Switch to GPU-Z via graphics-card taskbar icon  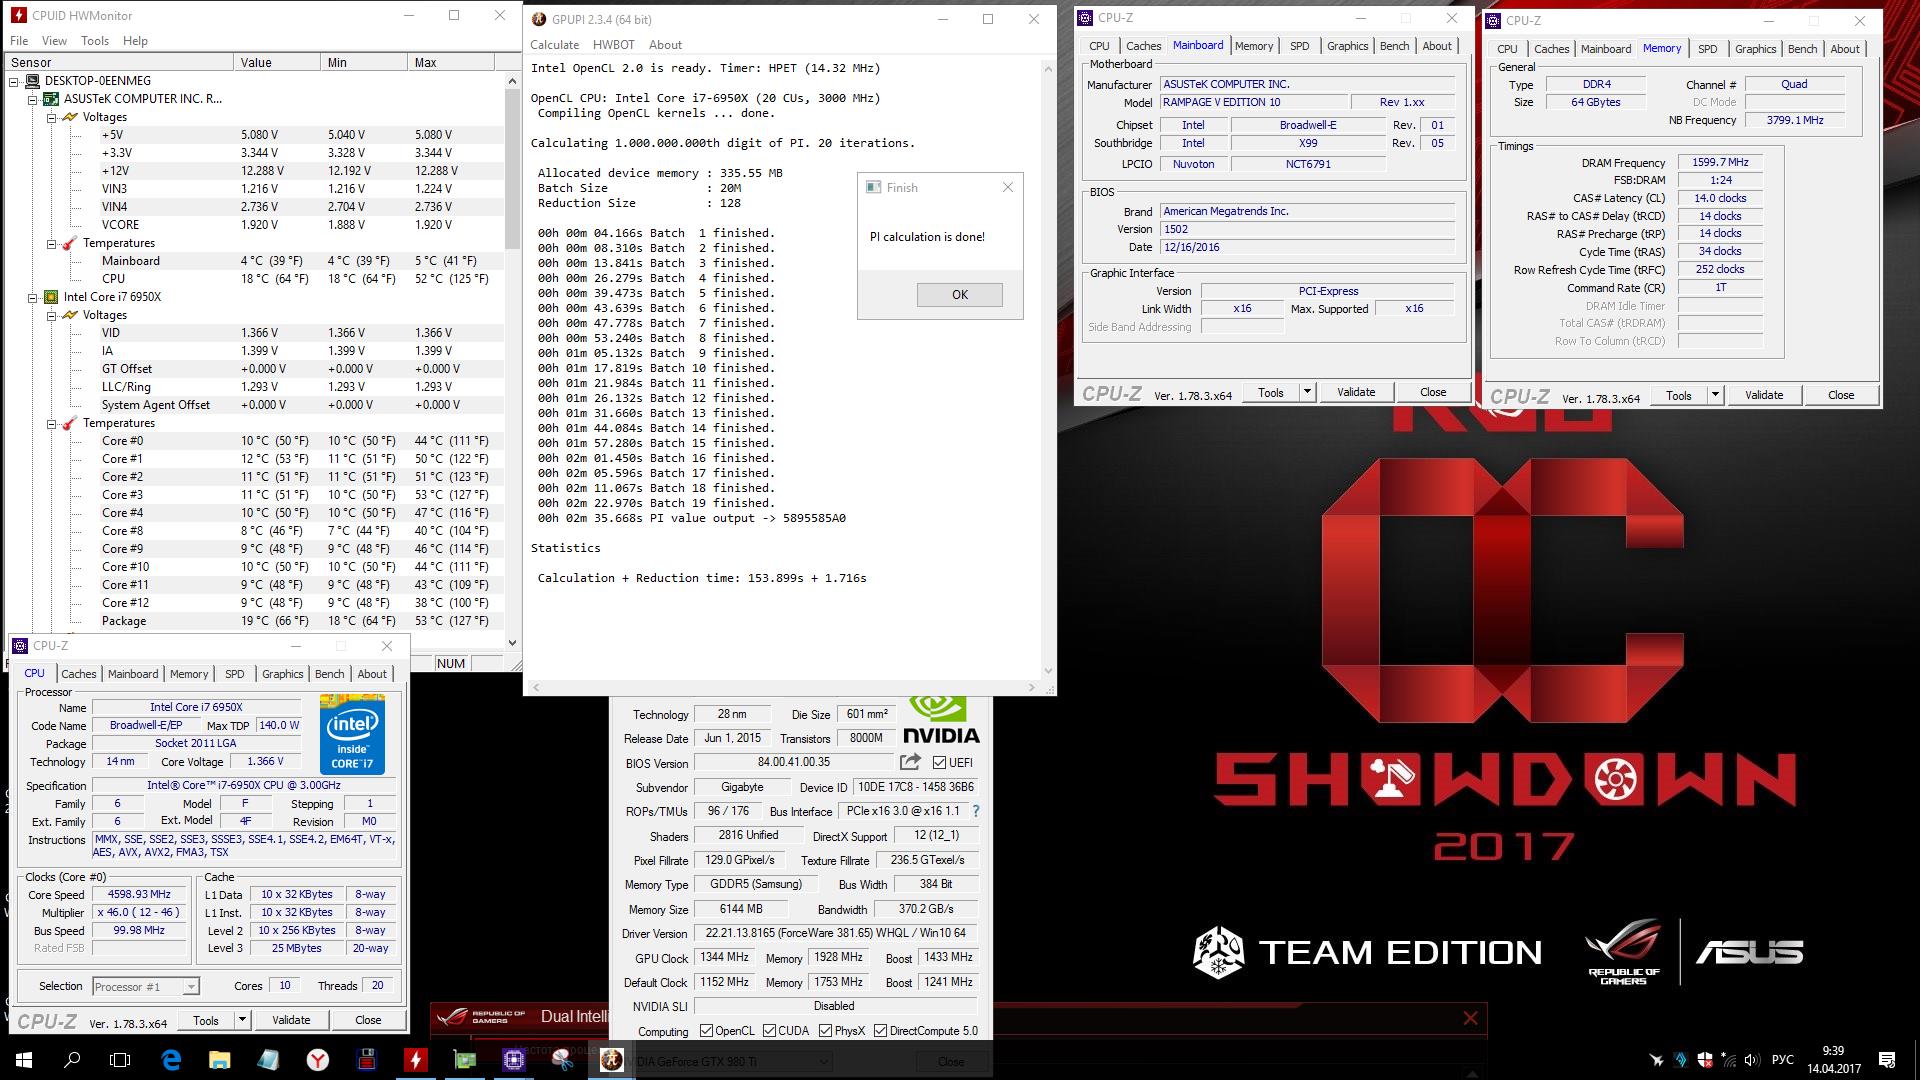464,1060
